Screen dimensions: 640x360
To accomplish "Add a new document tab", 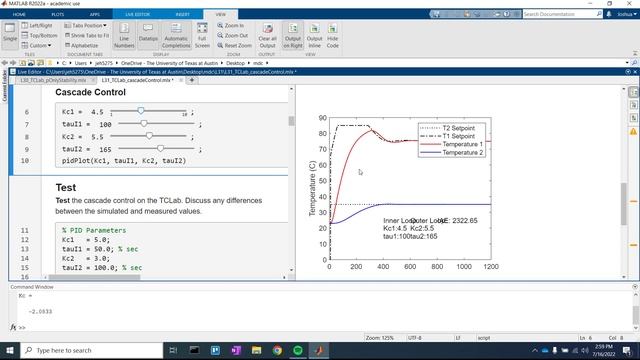I will click(192, 80).
